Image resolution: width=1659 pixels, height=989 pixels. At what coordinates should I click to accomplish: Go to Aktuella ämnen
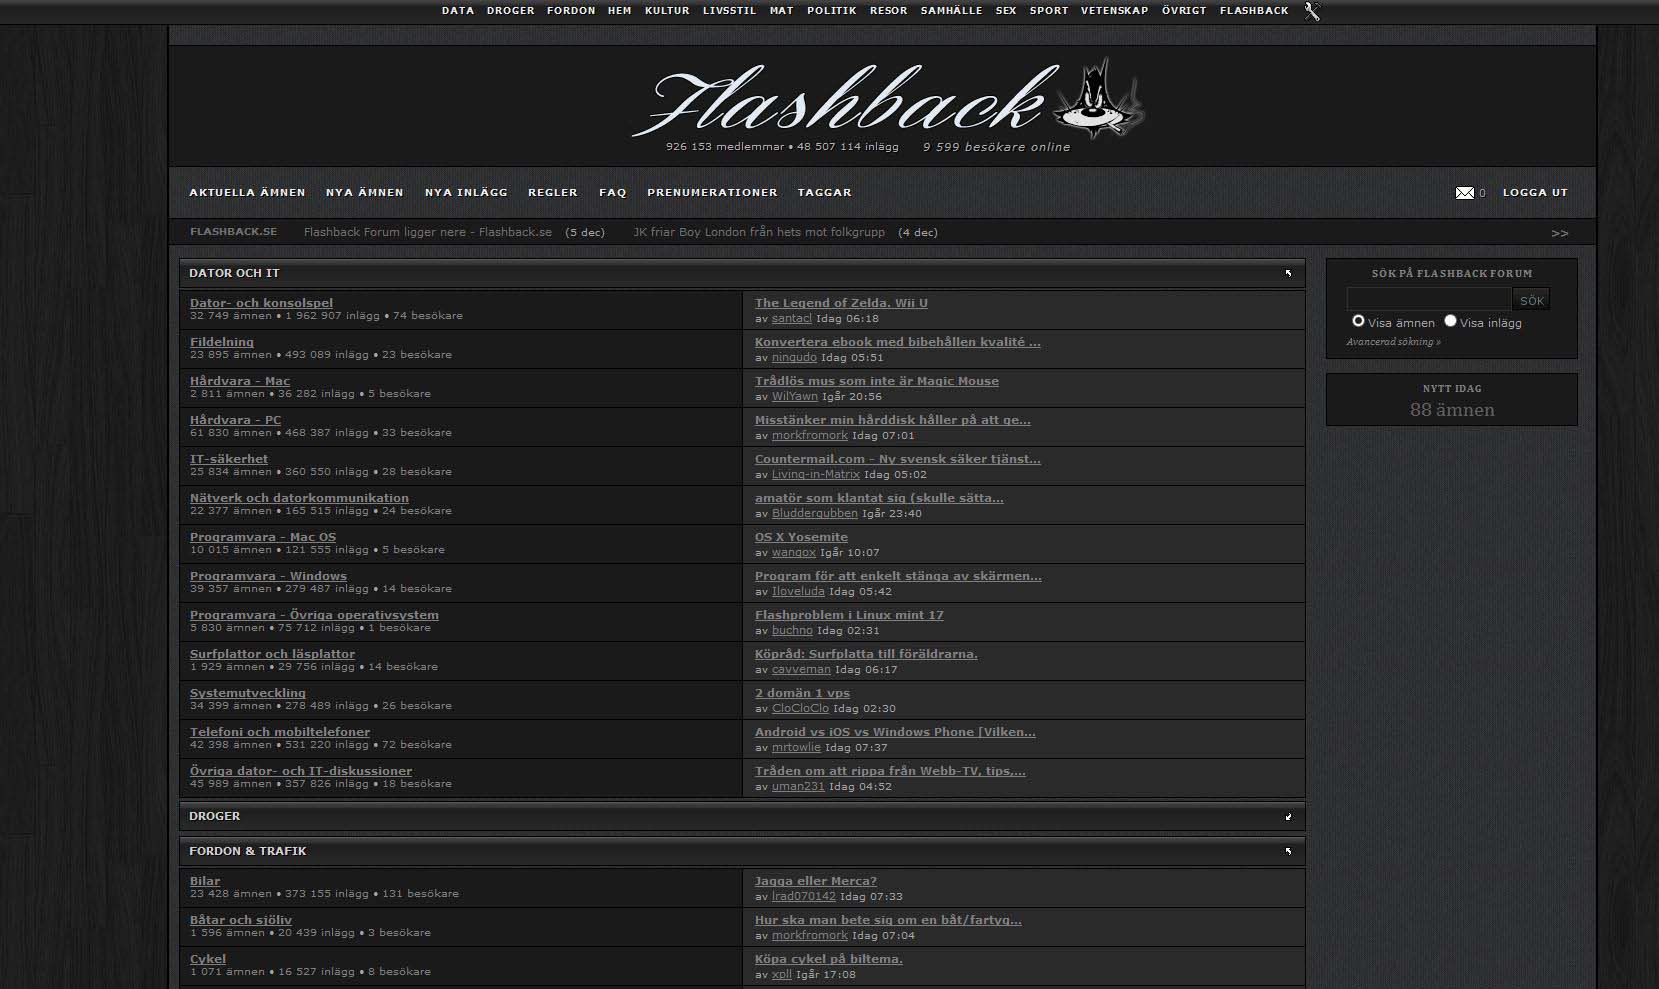247,193
